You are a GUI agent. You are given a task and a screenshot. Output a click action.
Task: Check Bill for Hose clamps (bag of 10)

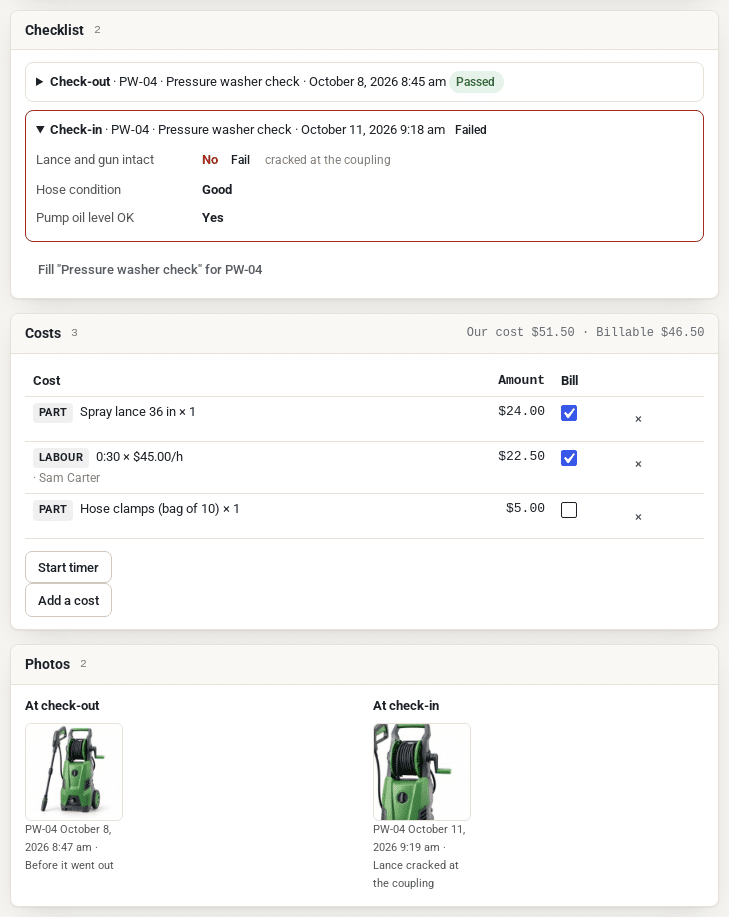pos(569,510)
